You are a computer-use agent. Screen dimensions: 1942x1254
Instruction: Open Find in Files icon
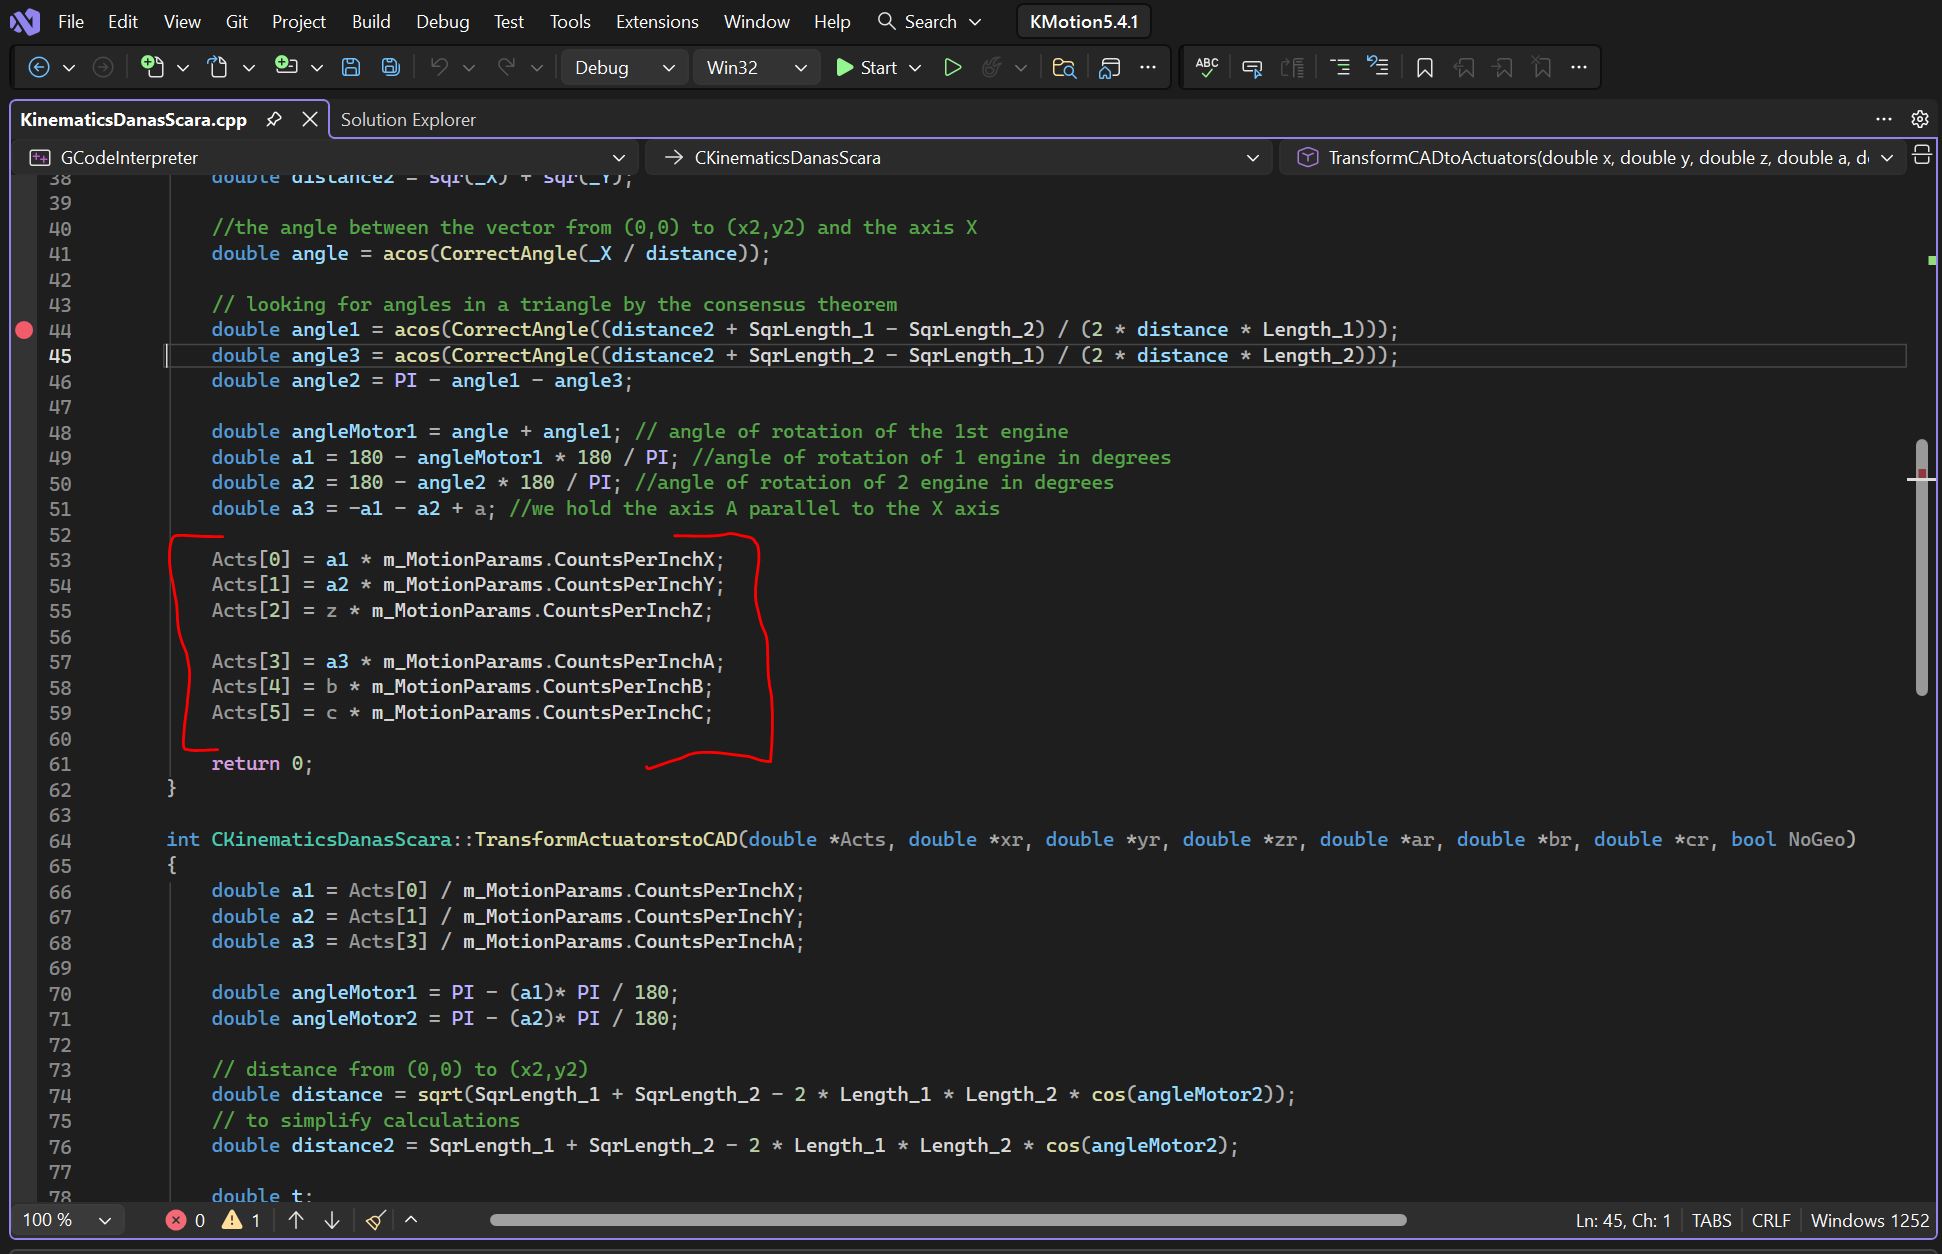1064,67
